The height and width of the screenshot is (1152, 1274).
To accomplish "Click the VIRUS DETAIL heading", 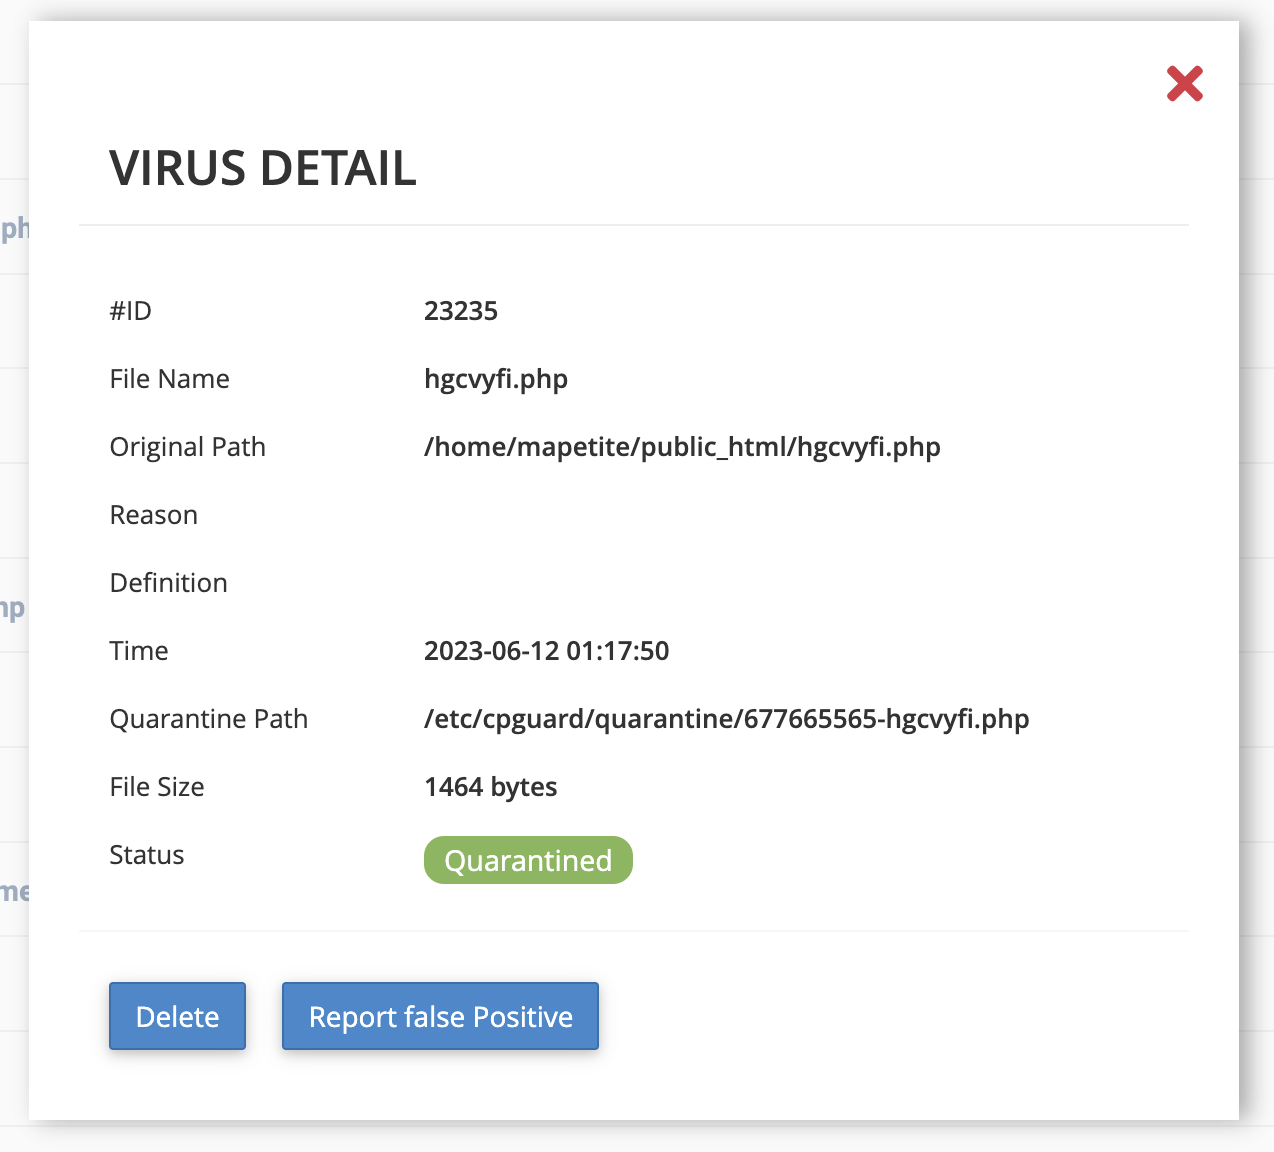I will click(262, 168).
